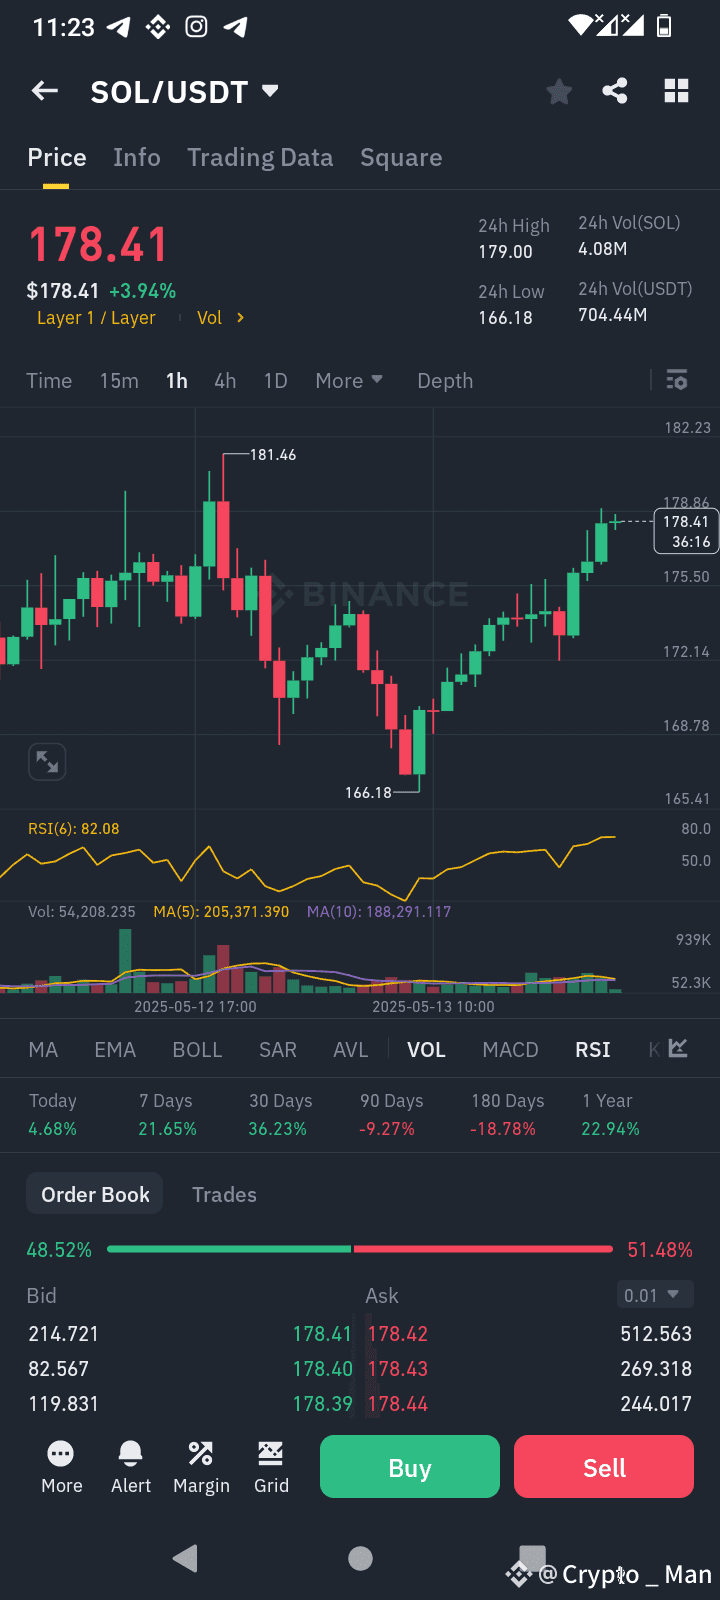Toggle the BOLL indicator

click(197, 1050)
